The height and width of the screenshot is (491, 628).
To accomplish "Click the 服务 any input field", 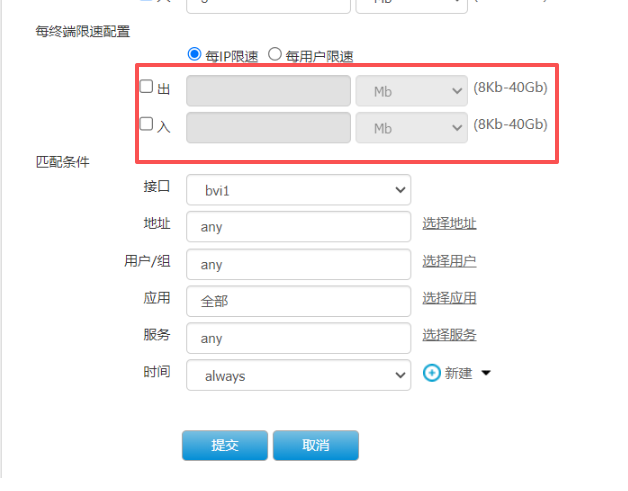I will coord(298,338).
